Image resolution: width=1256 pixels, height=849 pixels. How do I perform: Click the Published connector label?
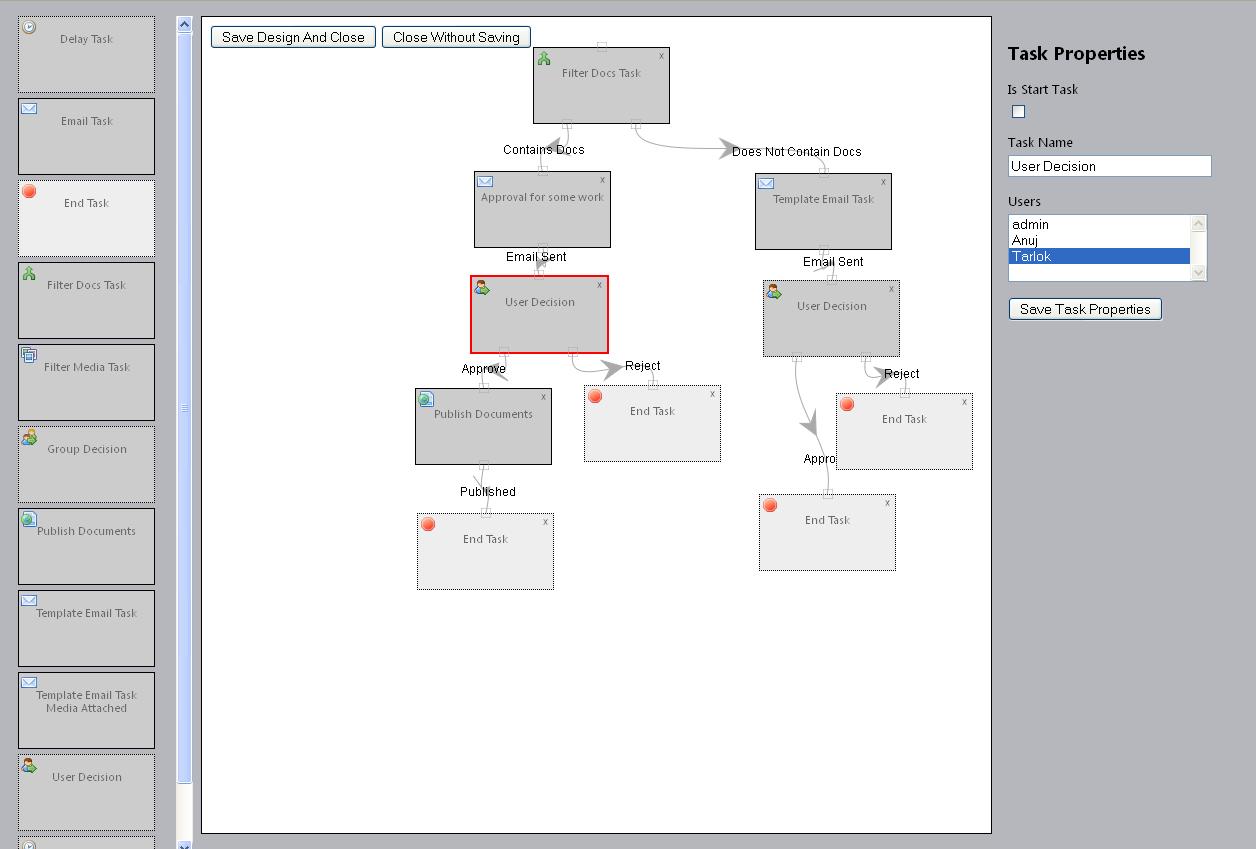click(x=488, y=492)
